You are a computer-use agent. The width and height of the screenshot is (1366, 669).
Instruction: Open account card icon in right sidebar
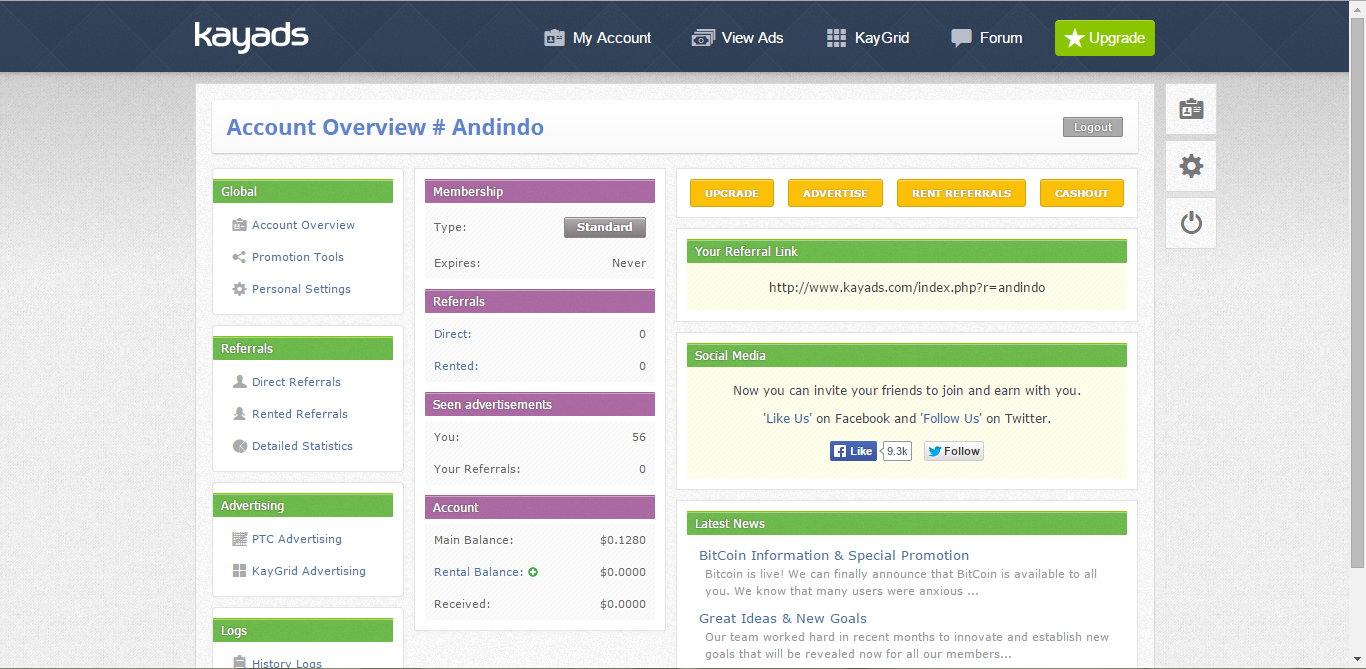click(x=1191, y=109)
